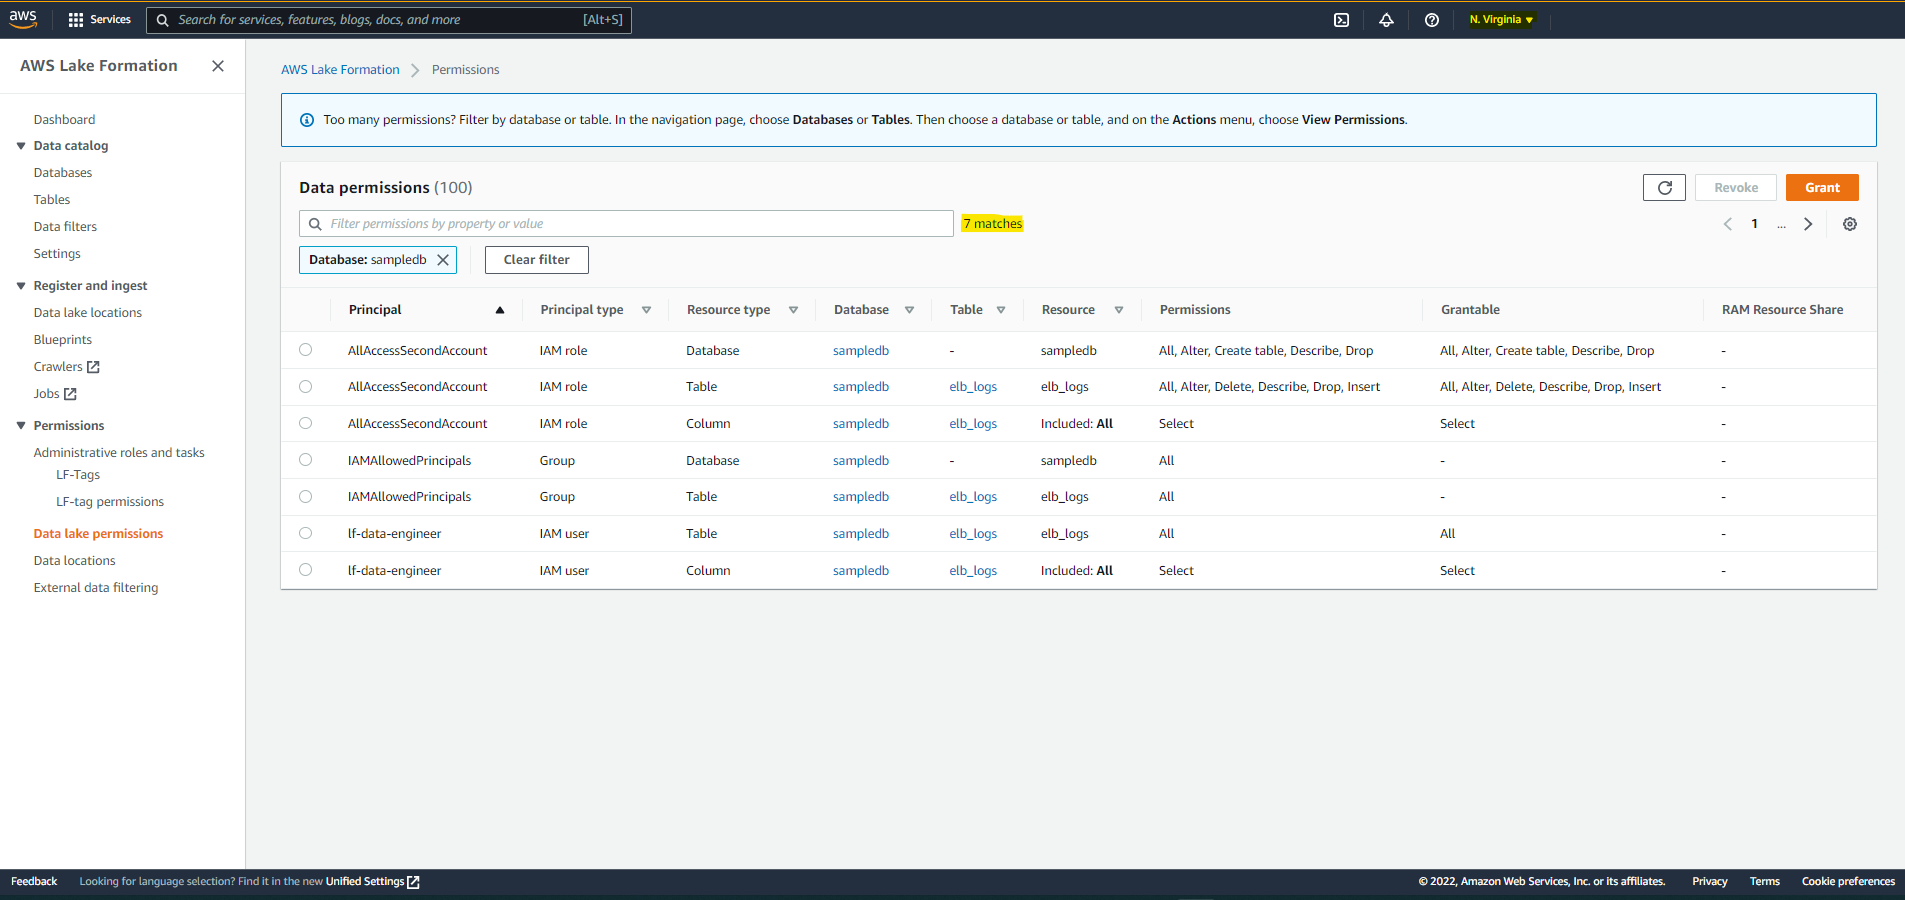Open LF-Tags in the sidebar
Image resolution: width=1905 pixels, height=900 pixels.
78,475
